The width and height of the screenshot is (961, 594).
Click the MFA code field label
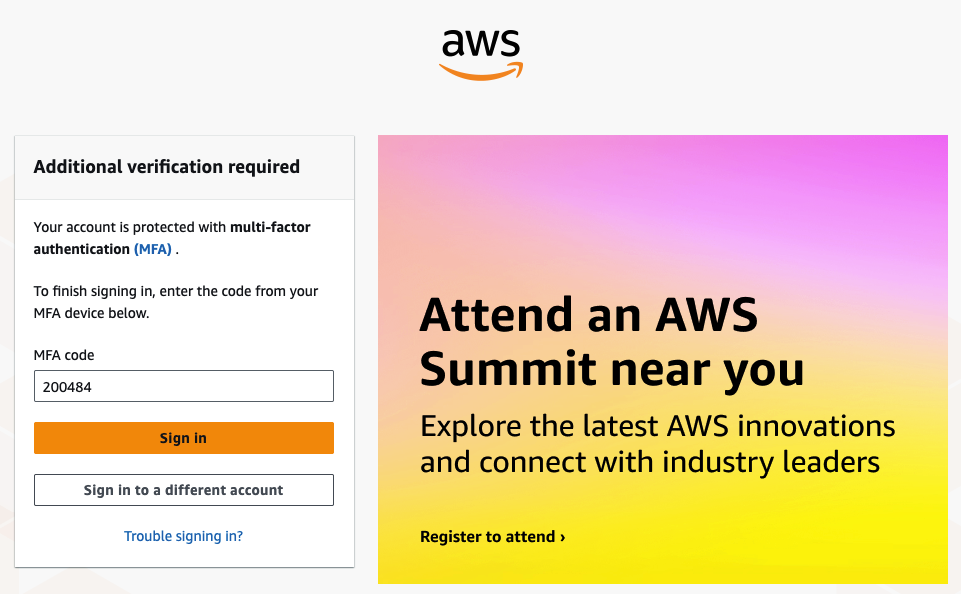[64, 355]
